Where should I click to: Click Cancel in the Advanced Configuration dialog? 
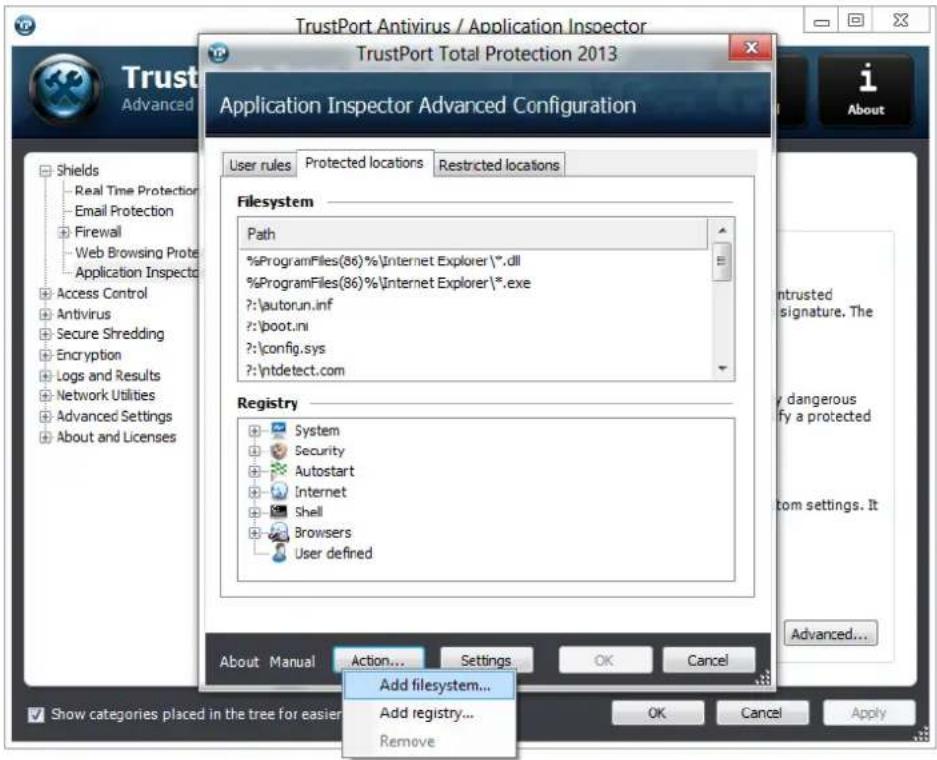pyautogui.click(x=708, y=661)
